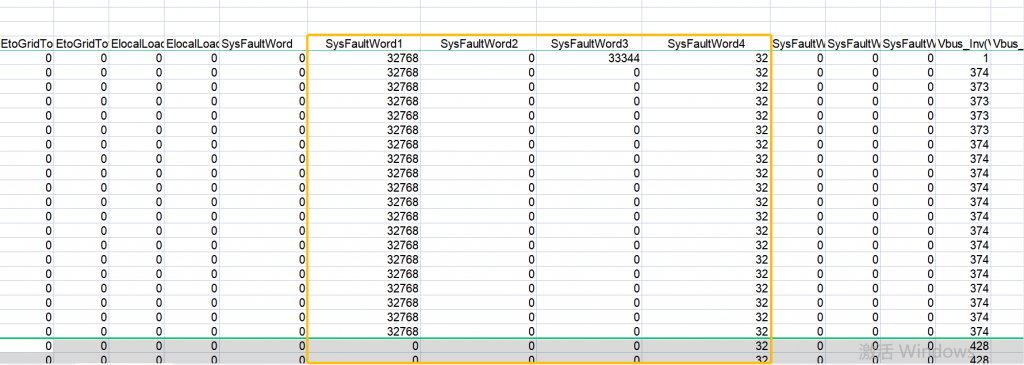
Task: Click the plain SysFaultWord 0 cell in the 33344 row
Action: 263,58
